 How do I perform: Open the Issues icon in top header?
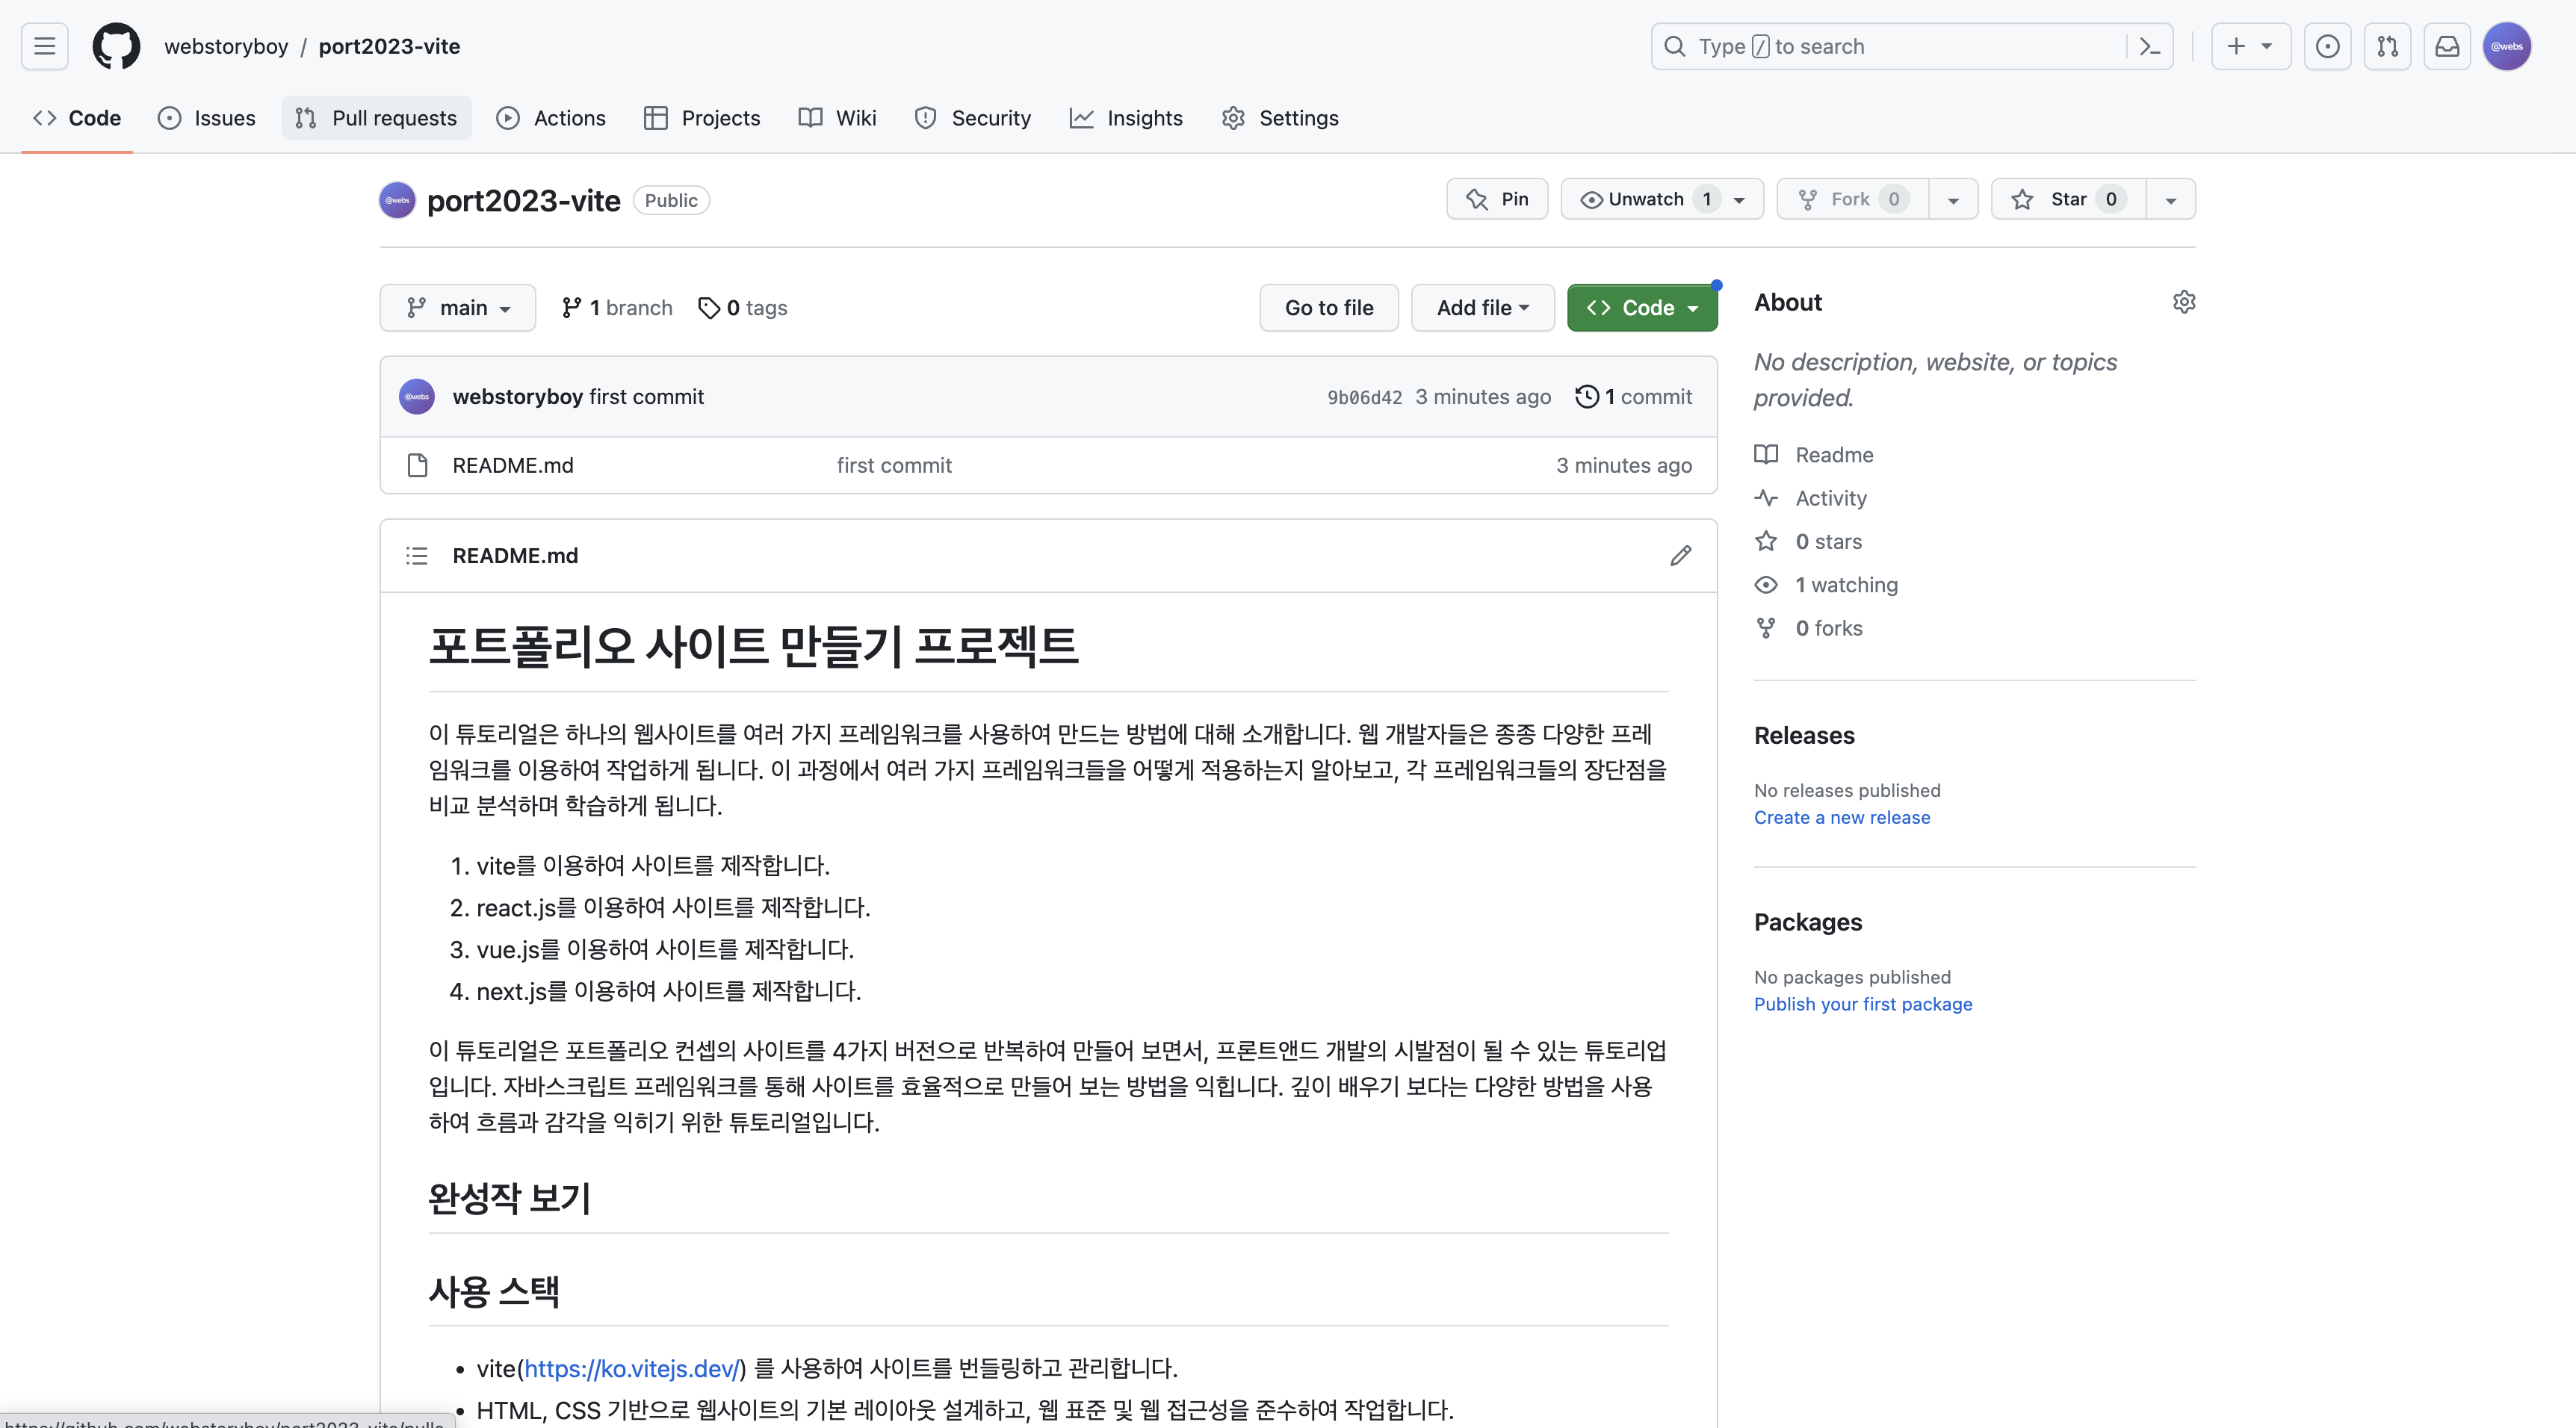click(x=2327, y=46)
